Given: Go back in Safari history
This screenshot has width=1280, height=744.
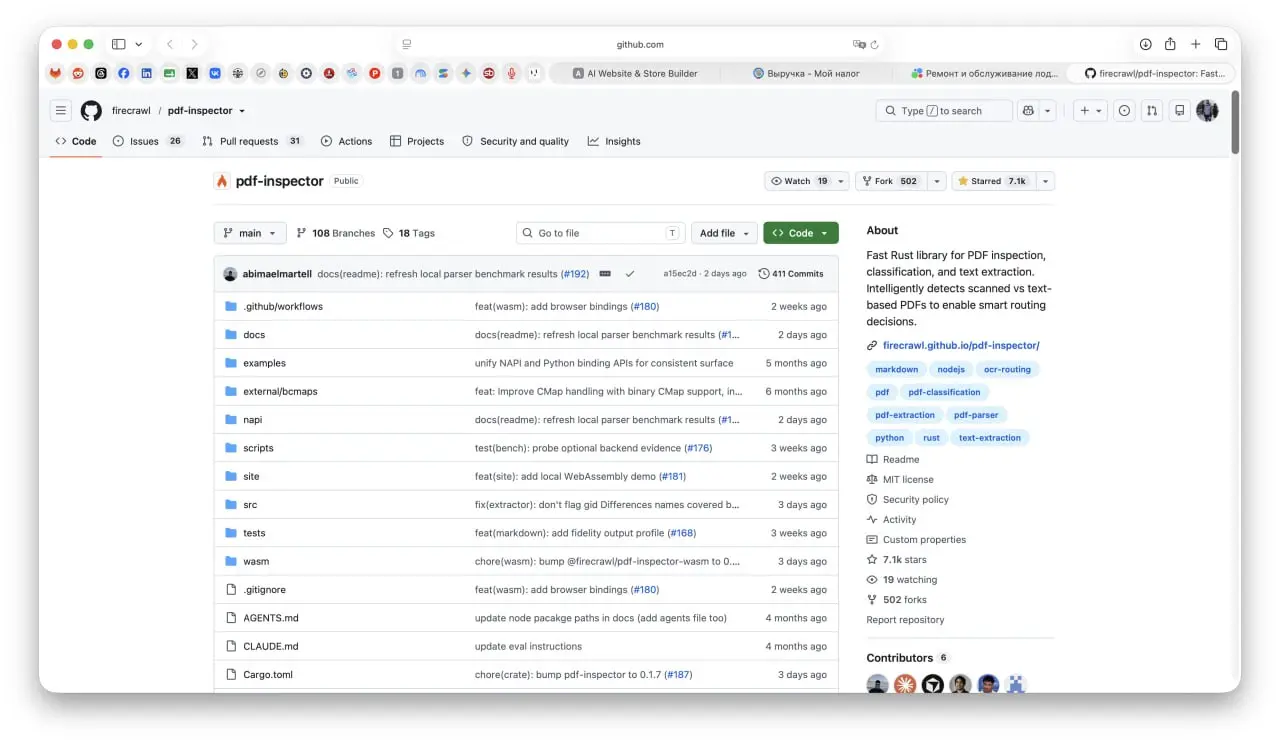Looking at the screenshot, I should click(x=170, y=44).
